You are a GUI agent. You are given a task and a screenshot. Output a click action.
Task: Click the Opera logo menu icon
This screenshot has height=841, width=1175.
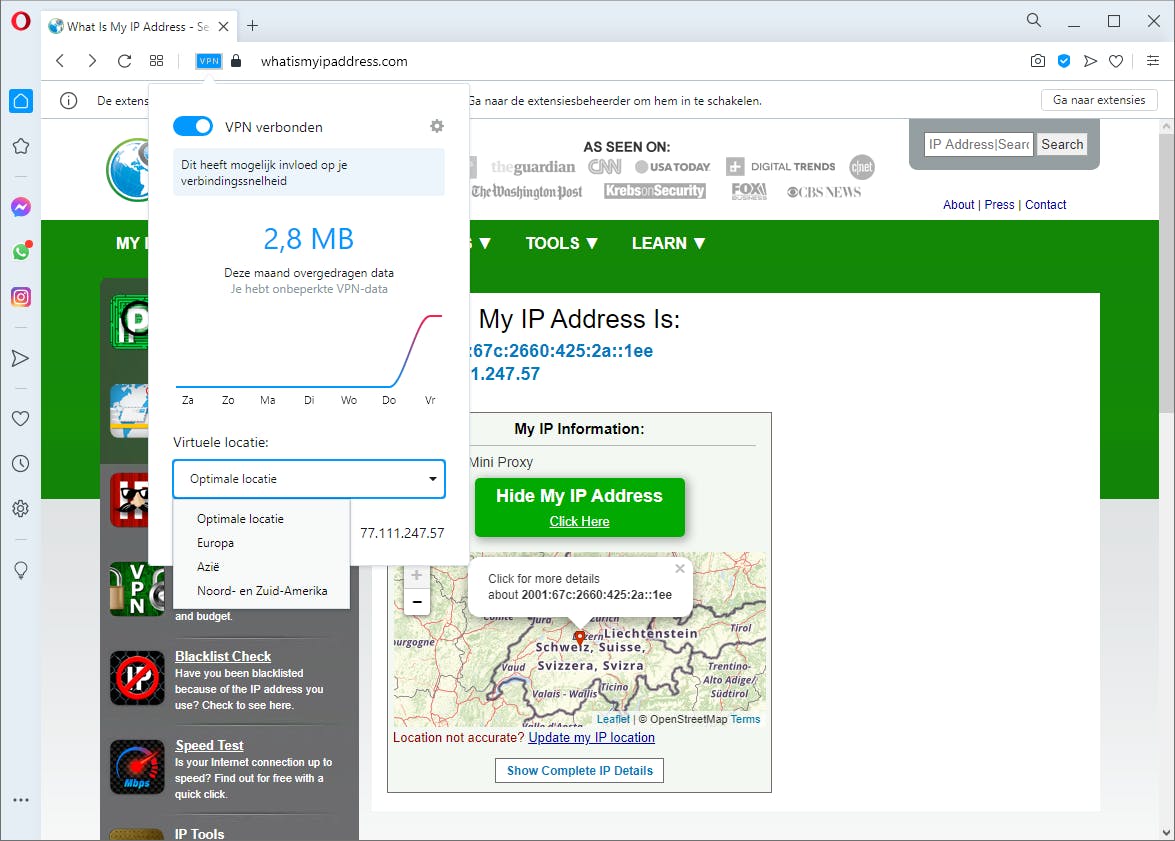click(20, 20)
